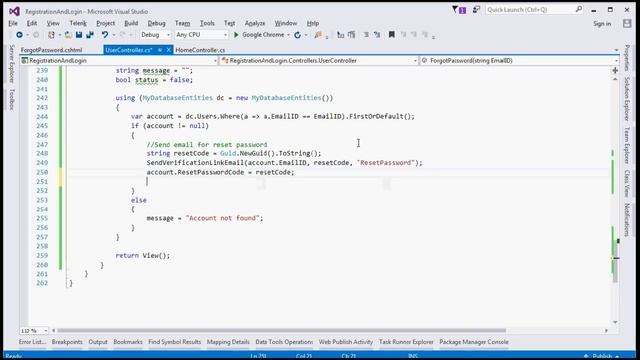Click the Comment out selected lines icon
Screen dimensions: 640x360
(366, 35)
